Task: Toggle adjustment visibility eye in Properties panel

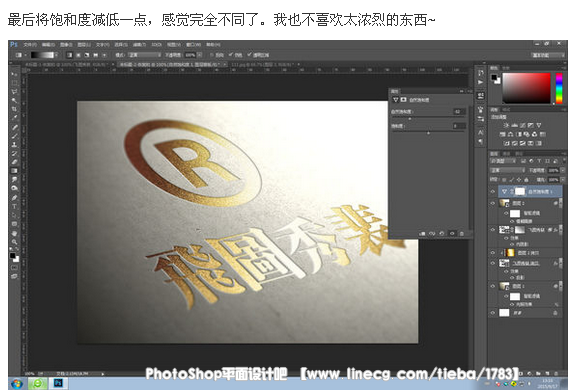Action: [x=452, y=233]
